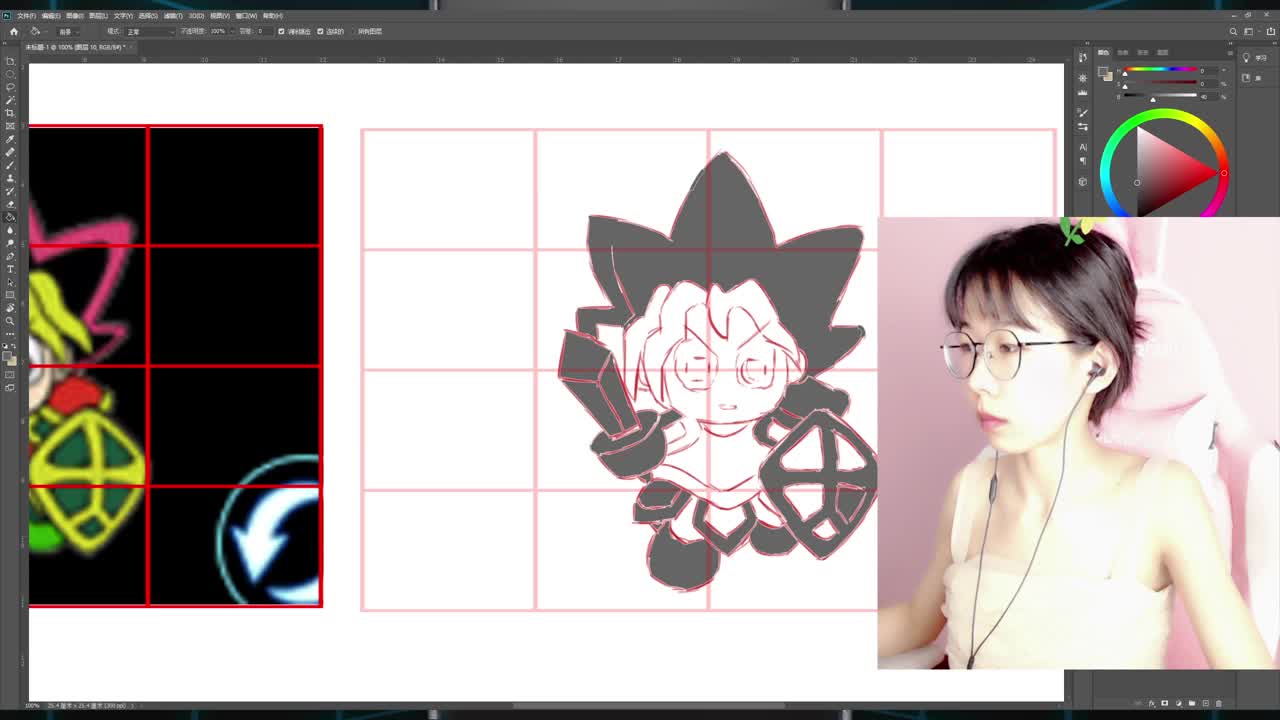Open the 帮助(H) menu
1280x720 pixels.
[x=272, y=16]
